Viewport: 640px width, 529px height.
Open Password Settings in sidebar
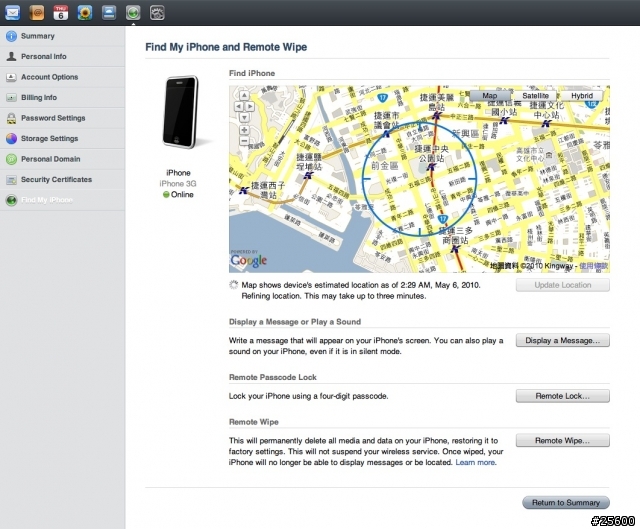tap(62, 118)
